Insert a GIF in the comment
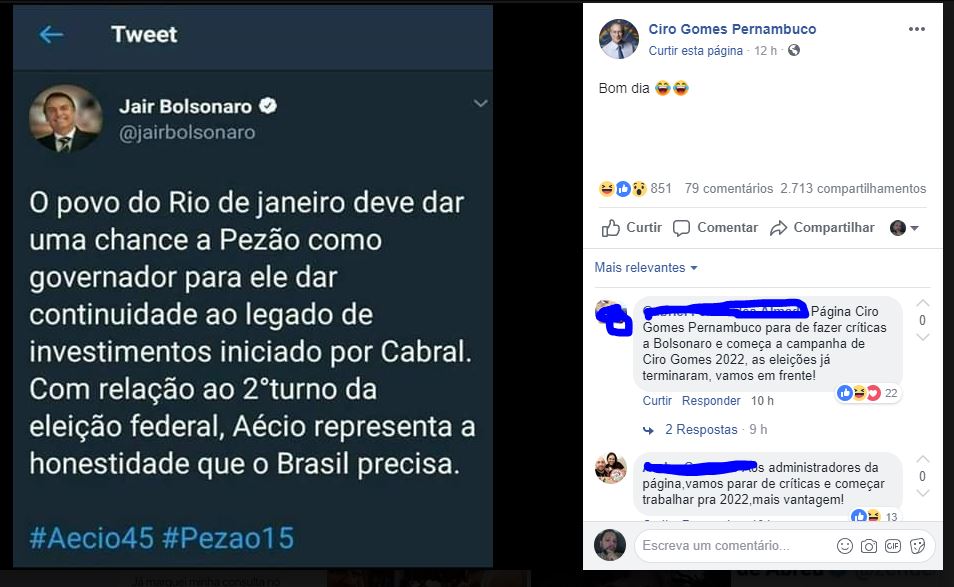This screenshot has height=587, width=954. pyautogui.click(x=893, y=546)
